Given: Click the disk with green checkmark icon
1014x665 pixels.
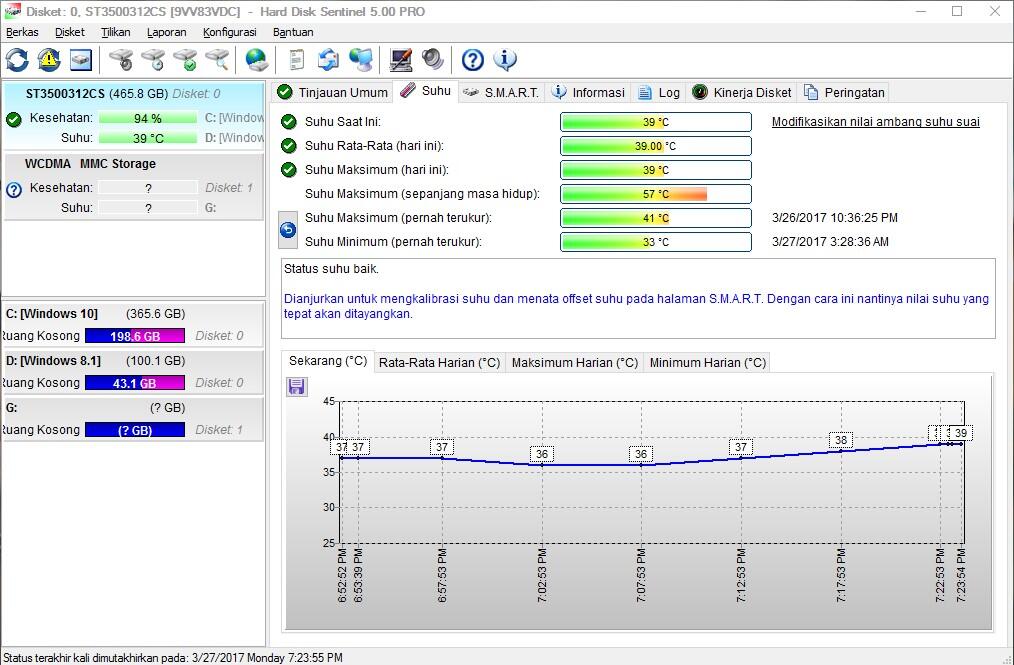Looking at the screenshot, I should tap(186, 60).
